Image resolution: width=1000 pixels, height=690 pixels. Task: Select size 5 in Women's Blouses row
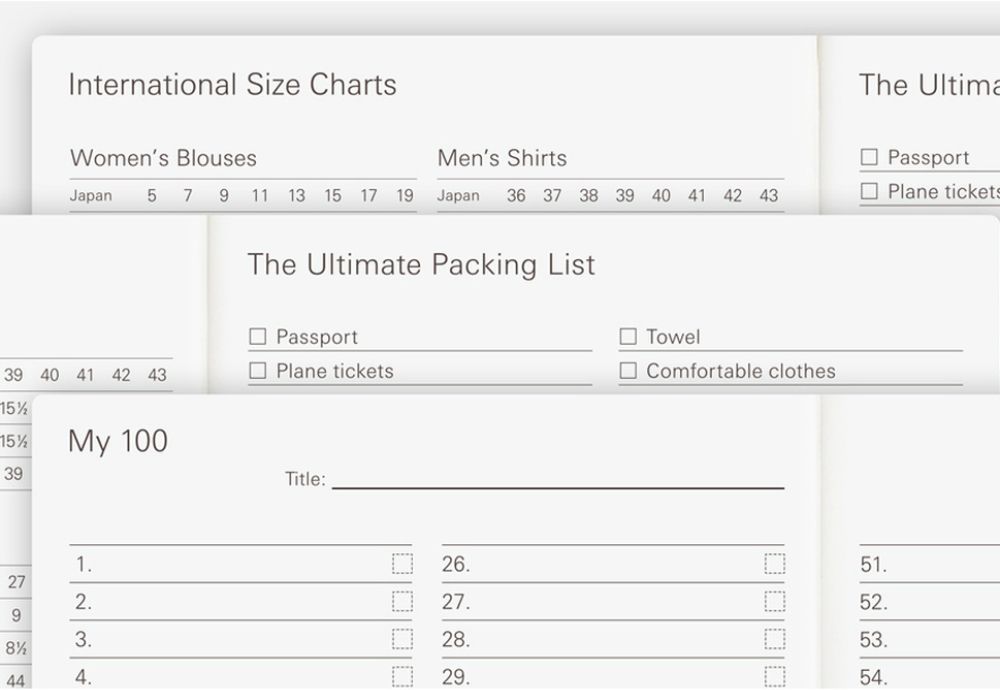(152, 195)
